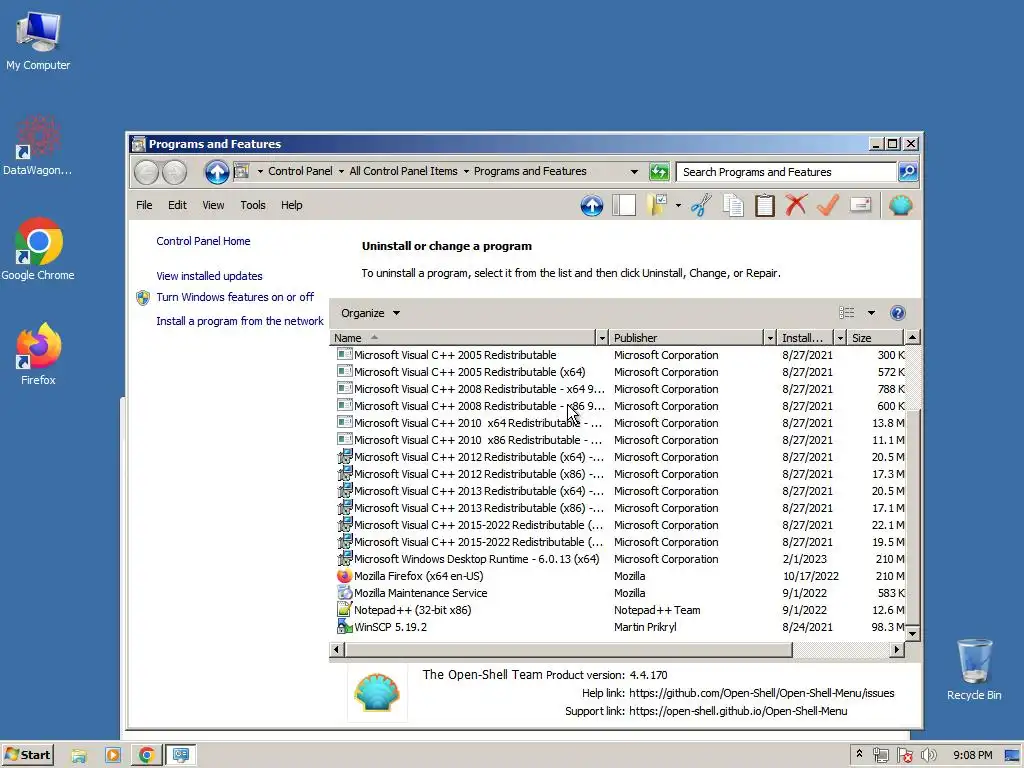Click the red X Delete icon
Viewport: 1024px width, 768px height.
[796, 206]
